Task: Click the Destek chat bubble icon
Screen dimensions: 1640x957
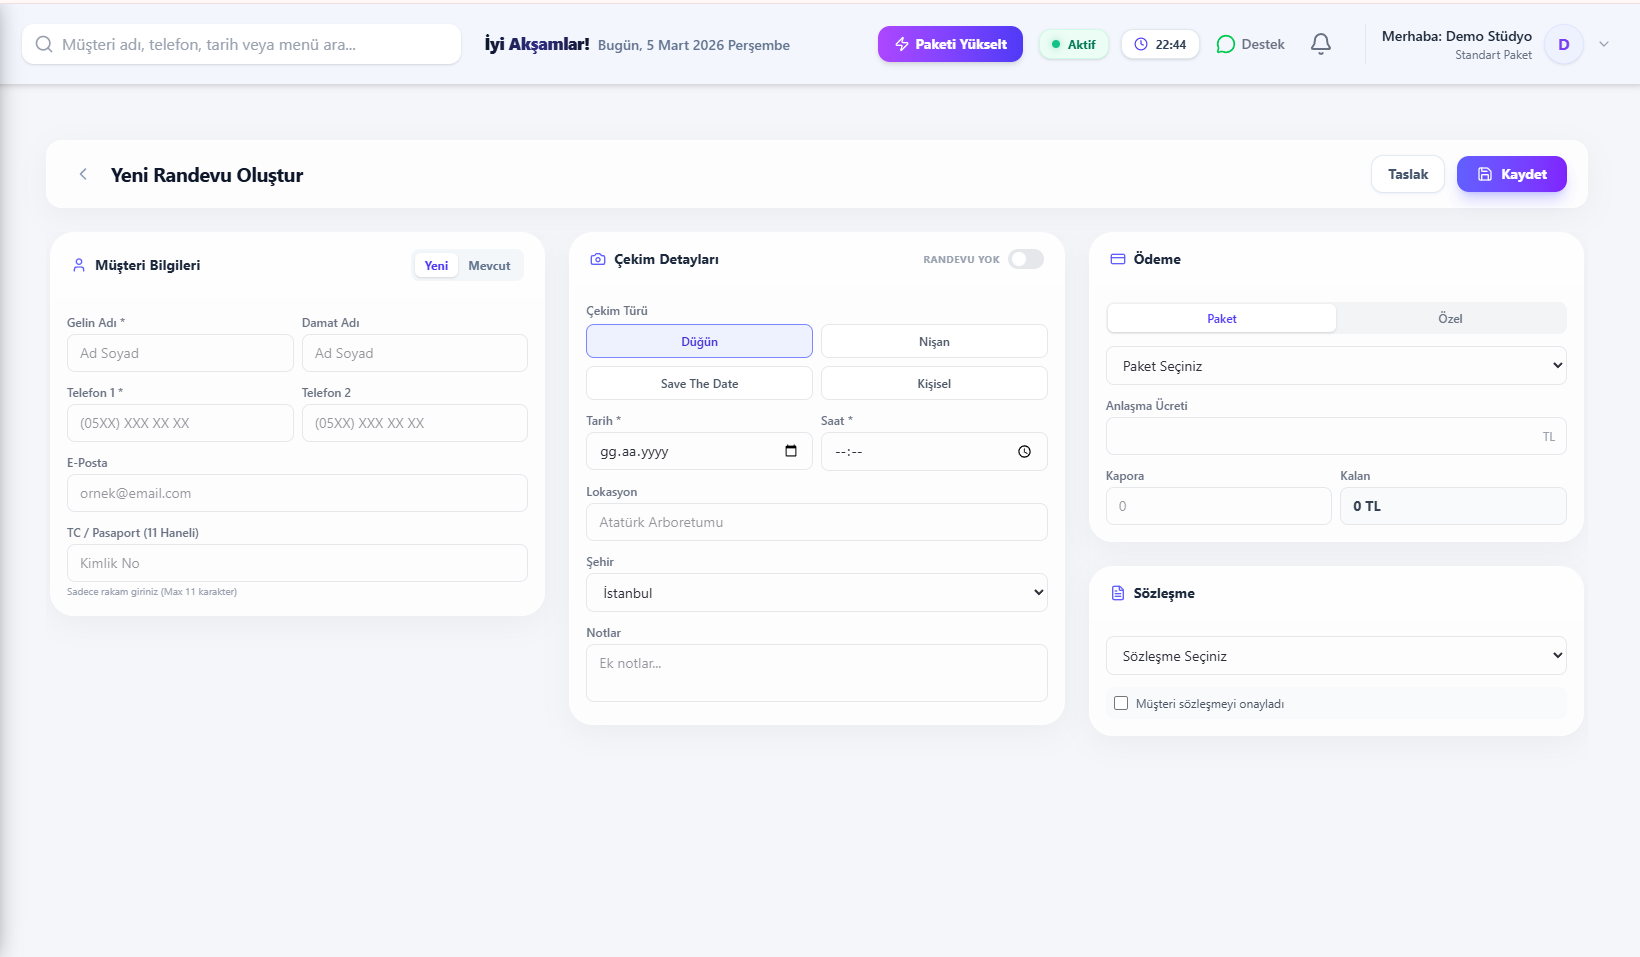Action: 1225,44
